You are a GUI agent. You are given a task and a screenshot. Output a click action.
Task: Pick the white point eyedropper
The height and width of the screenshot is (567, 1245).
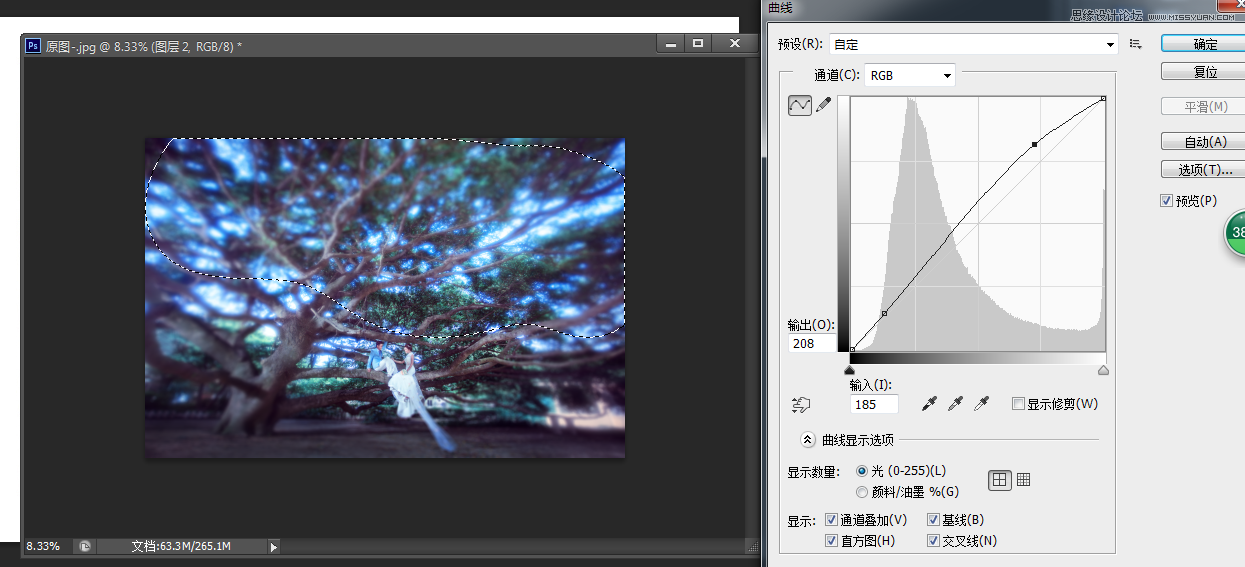click(x=982, y=404)
